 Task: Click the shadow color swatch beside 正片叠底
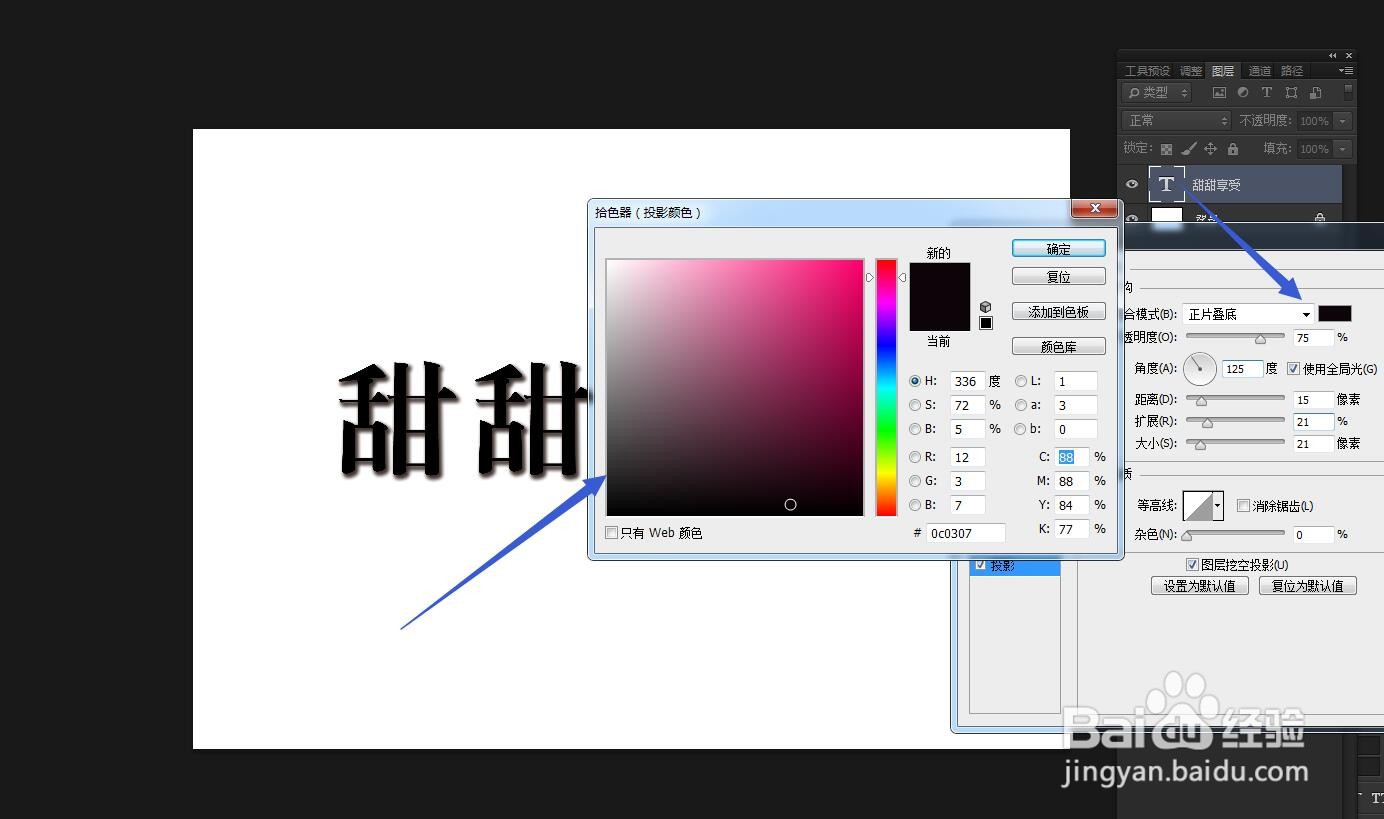[x=1335, y=314]
